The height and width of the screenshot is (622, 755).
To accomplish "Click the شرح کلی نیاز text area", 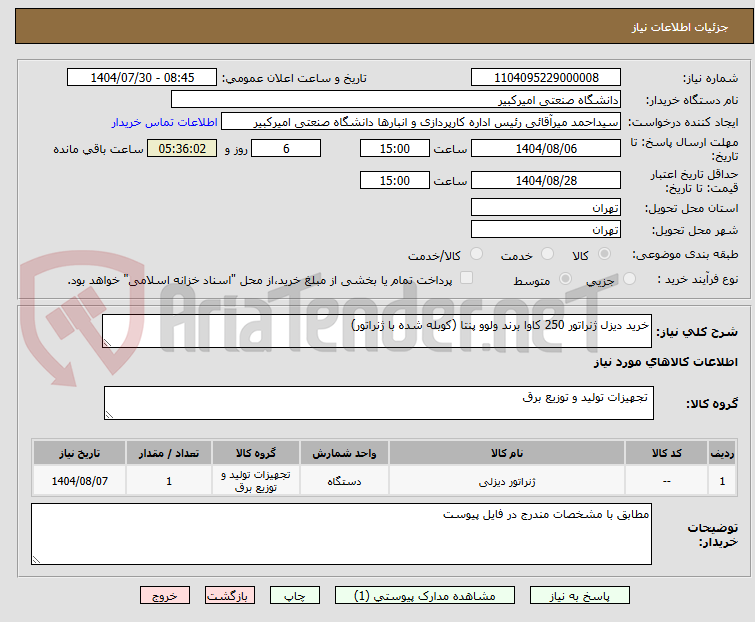I will 377,331.
